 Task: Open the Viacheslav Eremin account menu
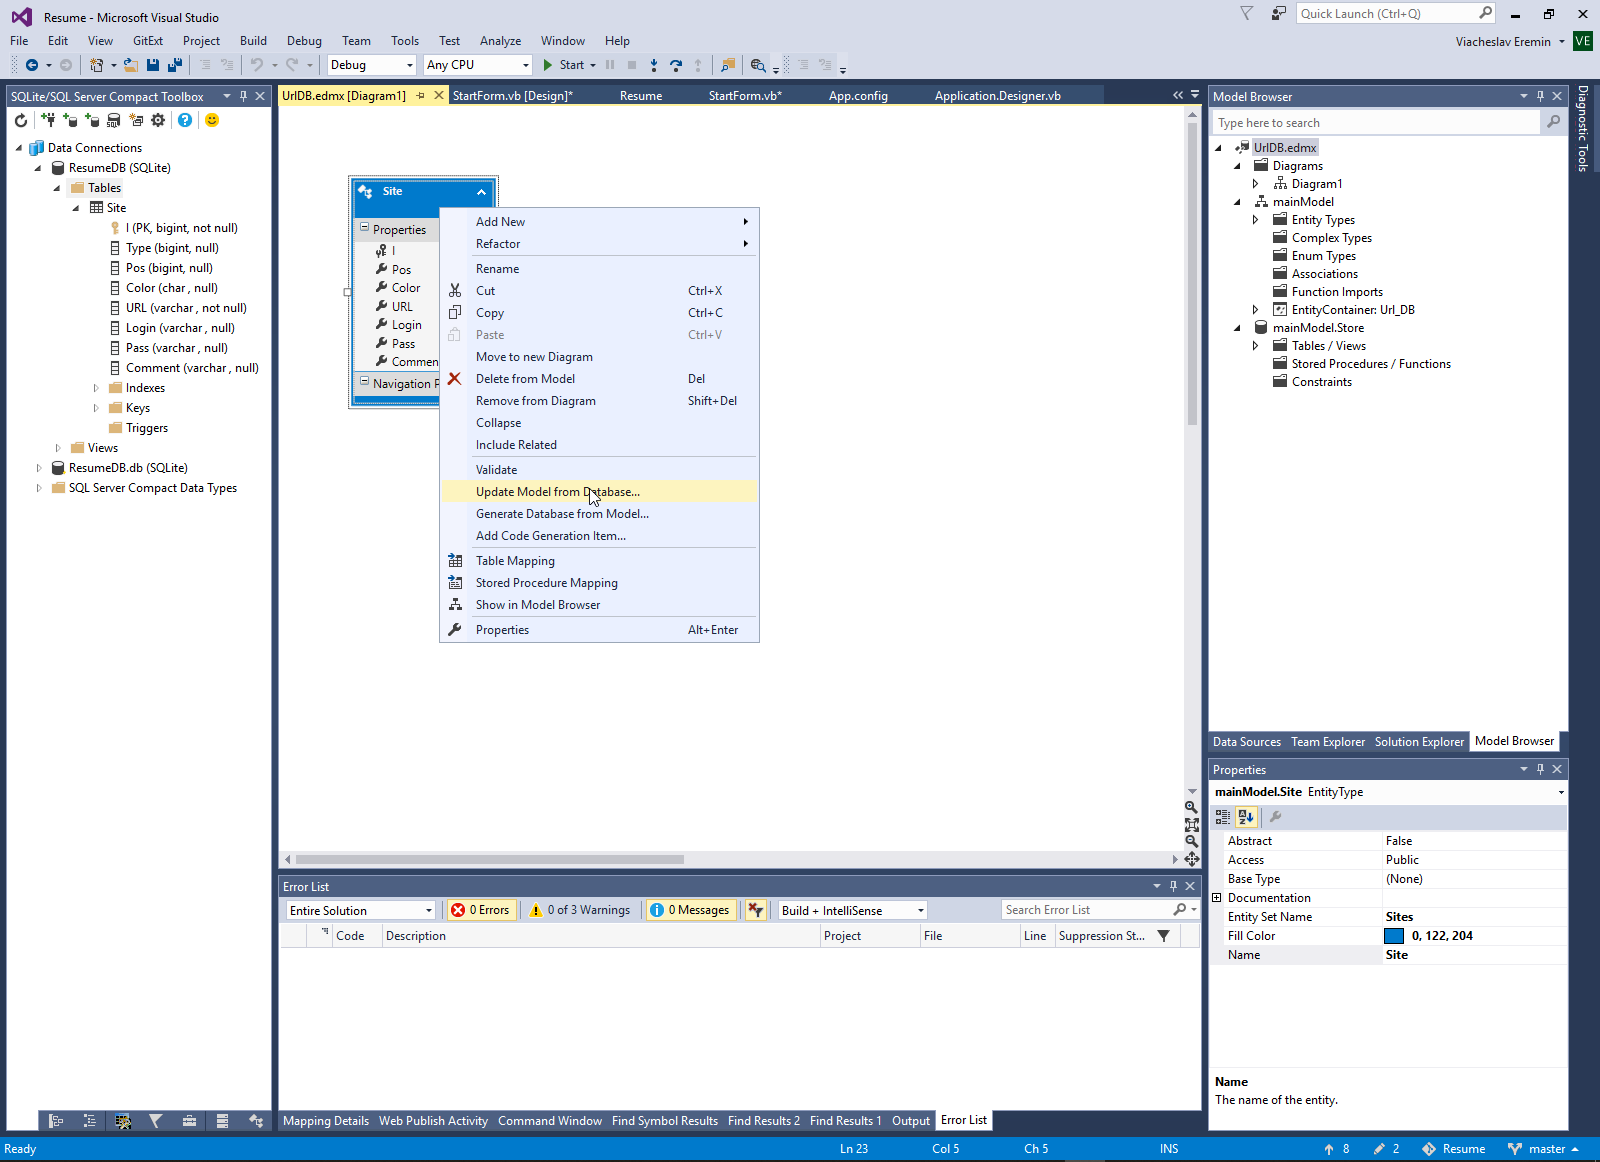pyautogui.click(x=1510, y=41)
